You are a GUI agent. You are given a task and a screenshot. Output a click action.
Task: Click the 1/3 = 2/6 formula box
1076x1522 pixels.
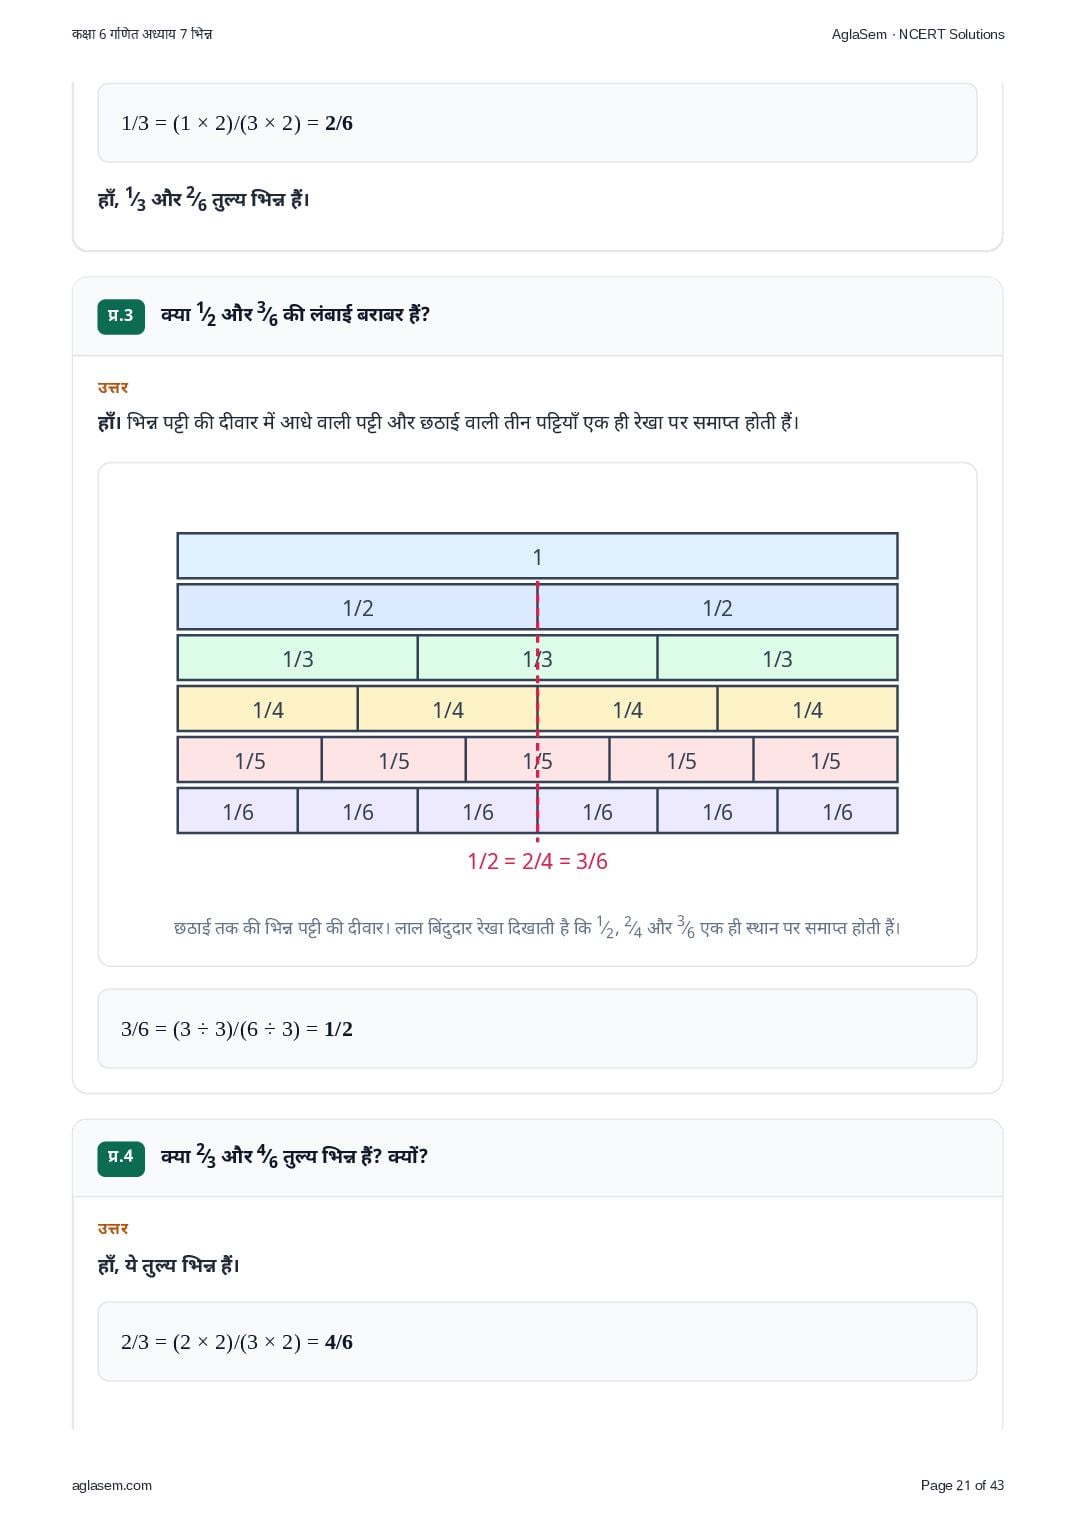(537, 123)
